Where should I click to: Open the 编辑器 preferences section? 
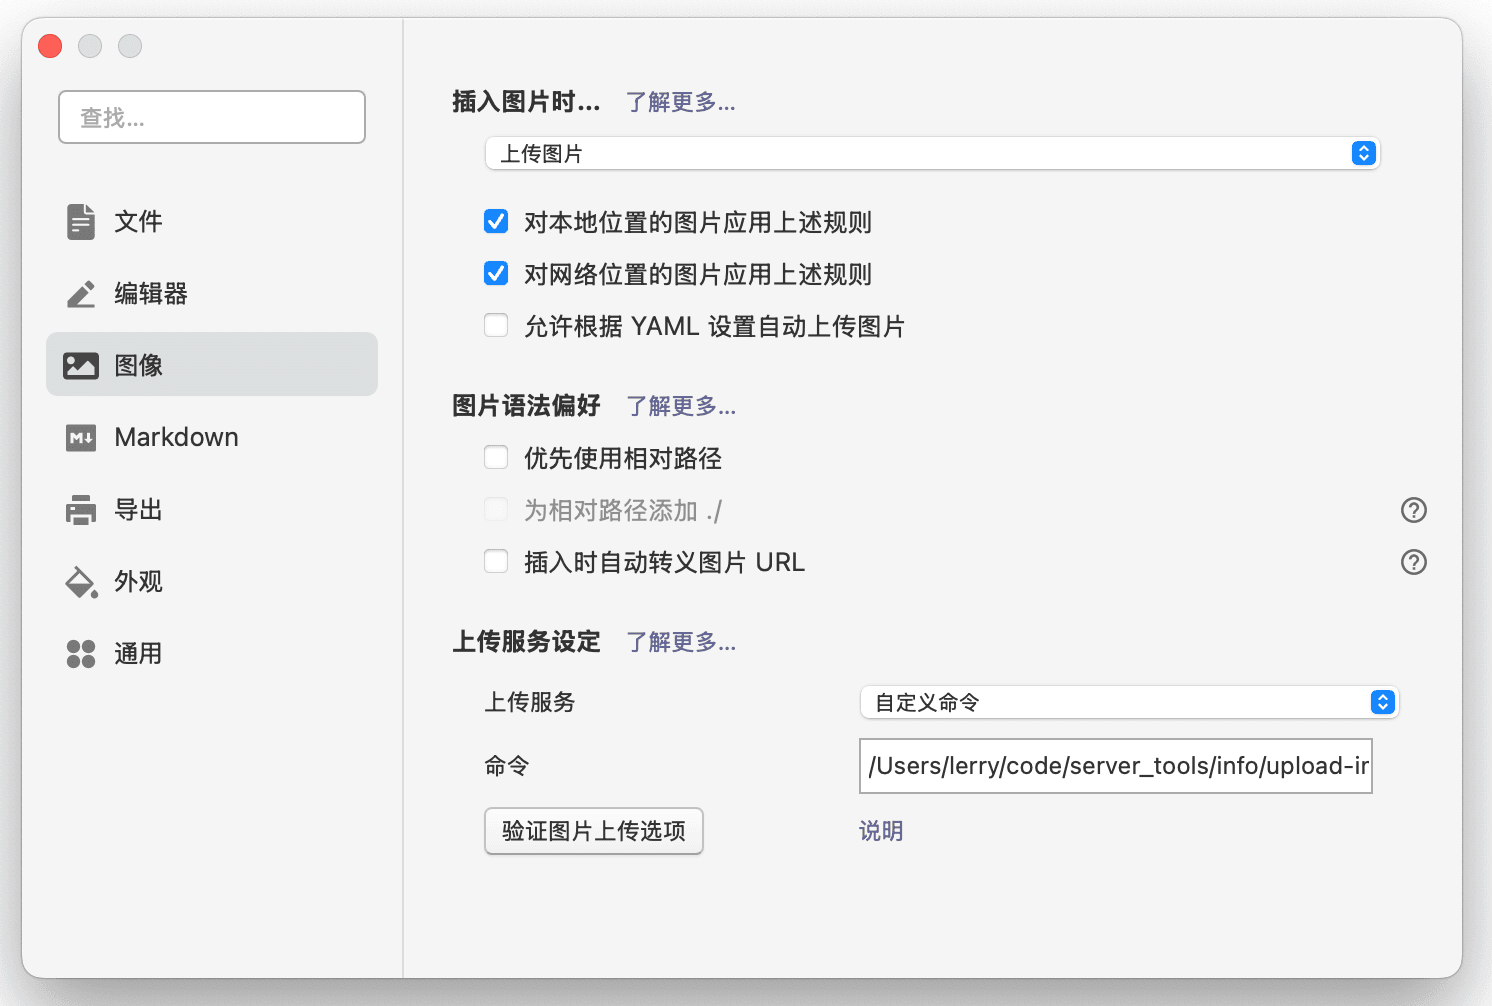(212, 293)
